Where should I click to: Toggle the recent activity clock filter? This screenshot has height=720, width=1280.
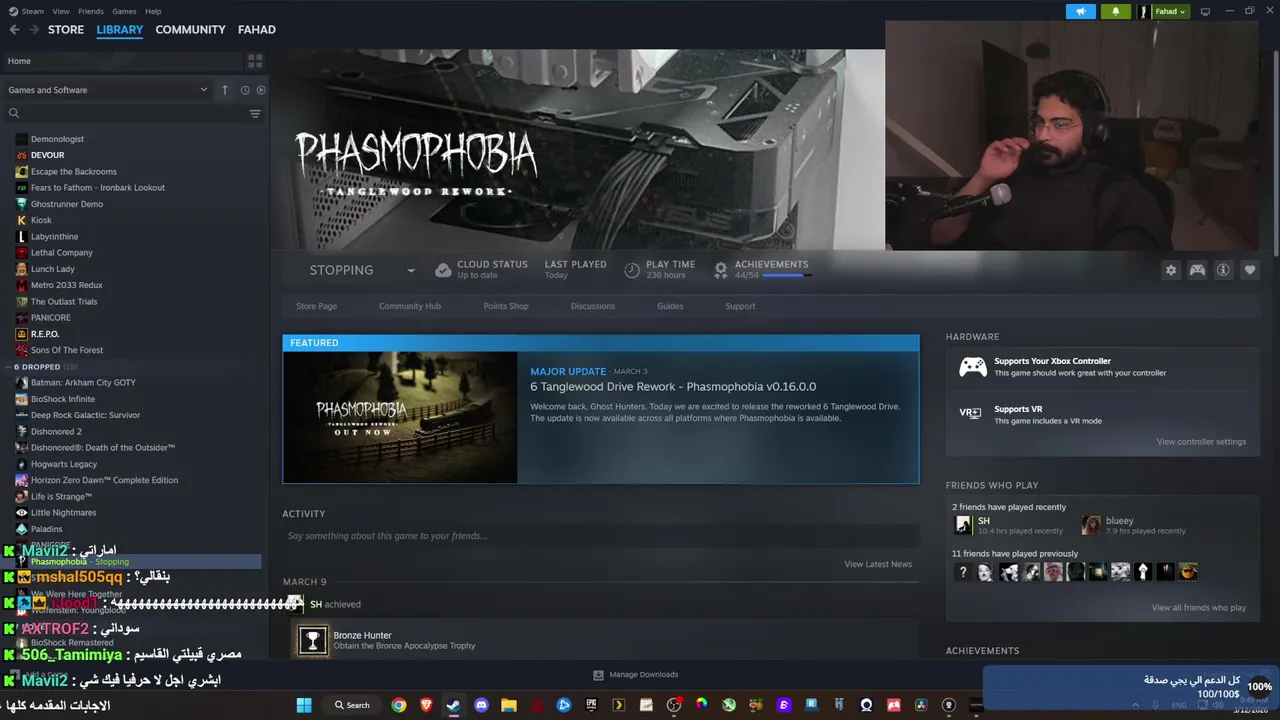click(245, 90)
